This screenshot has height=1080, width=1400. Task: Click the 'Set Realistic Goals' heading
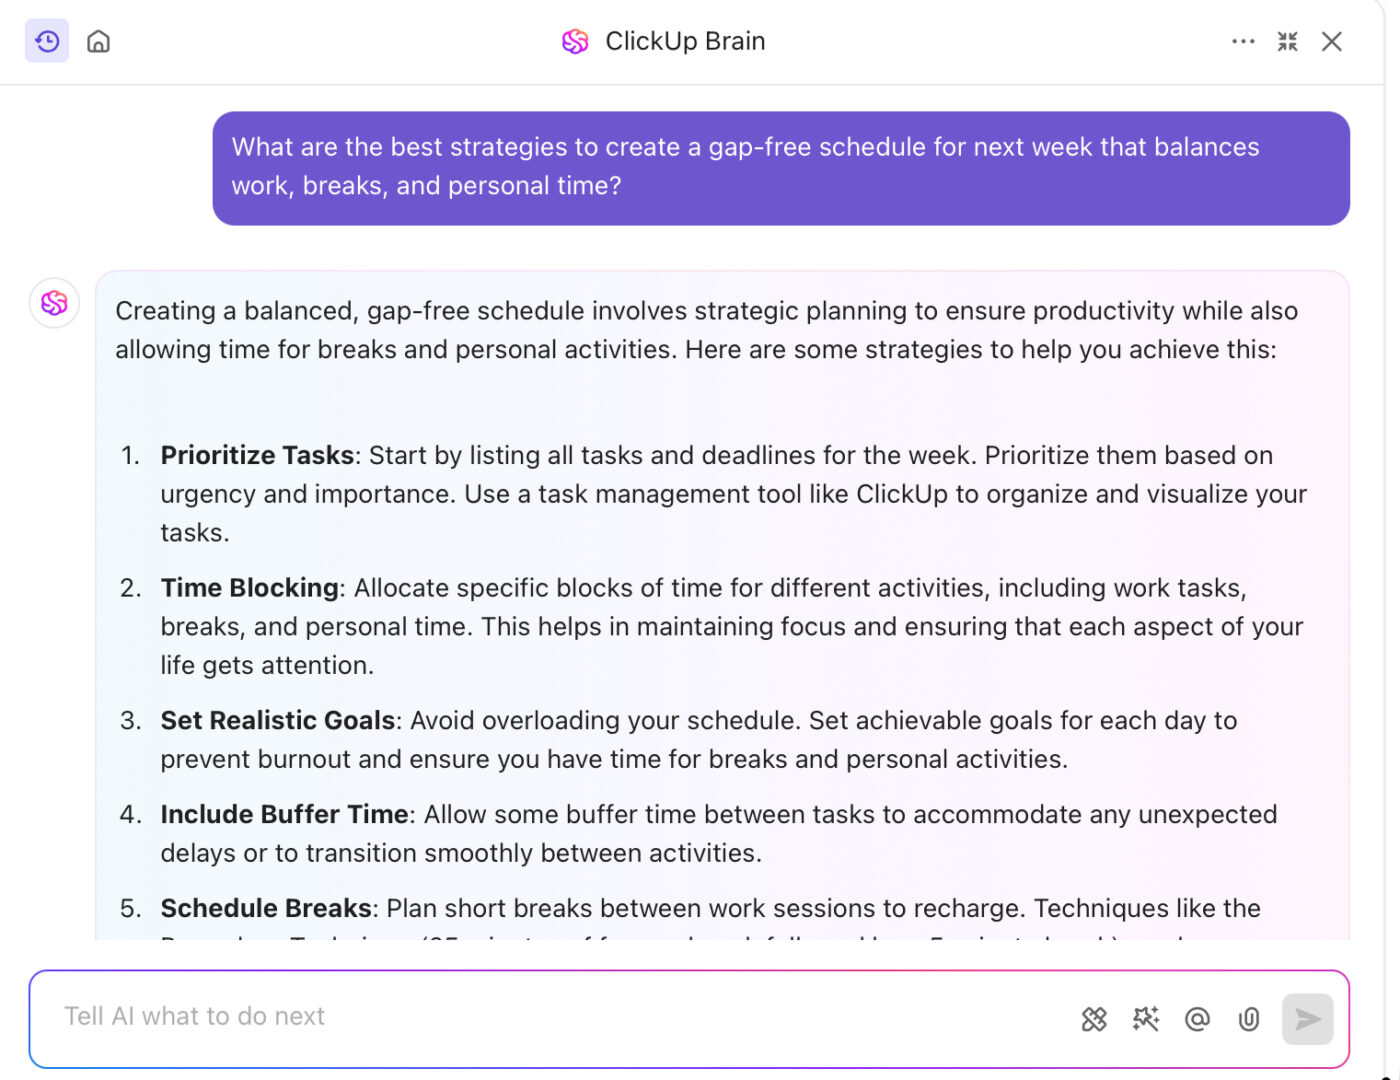click(278, 721)
